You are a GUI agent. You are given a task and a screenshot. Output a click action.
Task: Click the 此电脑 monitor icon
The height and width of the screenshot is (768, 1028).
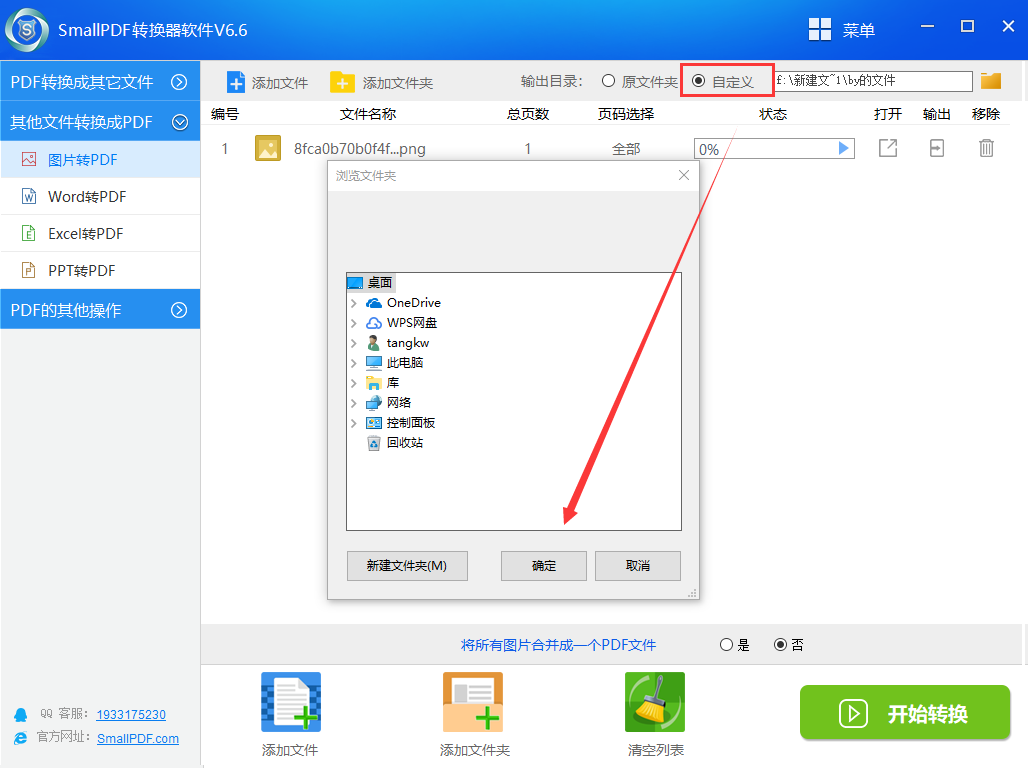[x=374, y=363]
